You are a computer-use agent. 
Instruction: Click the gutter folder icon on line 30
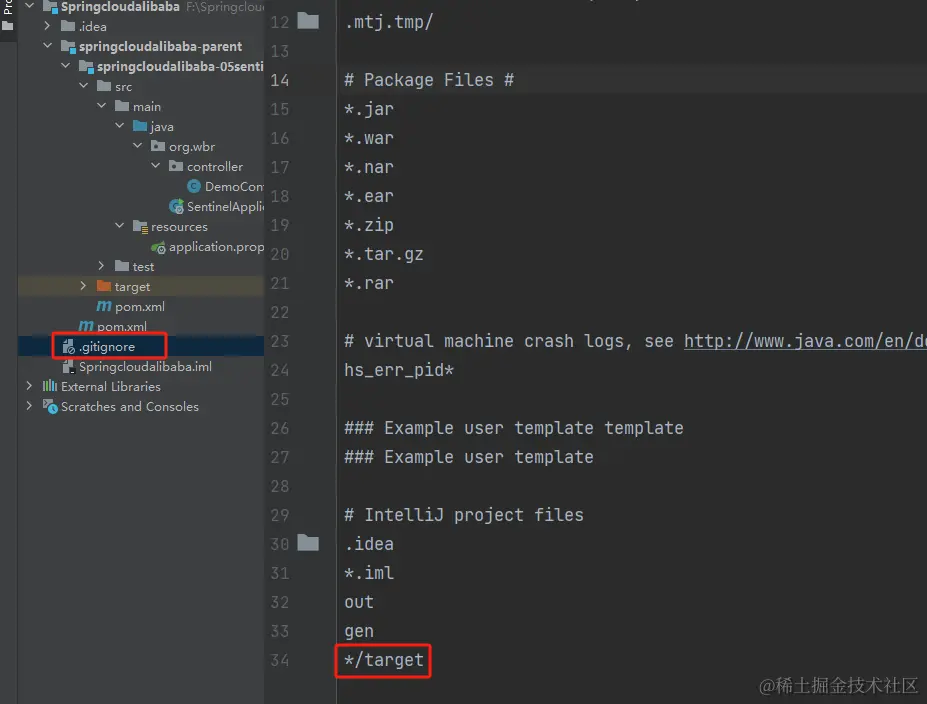(x=308, y=543)
